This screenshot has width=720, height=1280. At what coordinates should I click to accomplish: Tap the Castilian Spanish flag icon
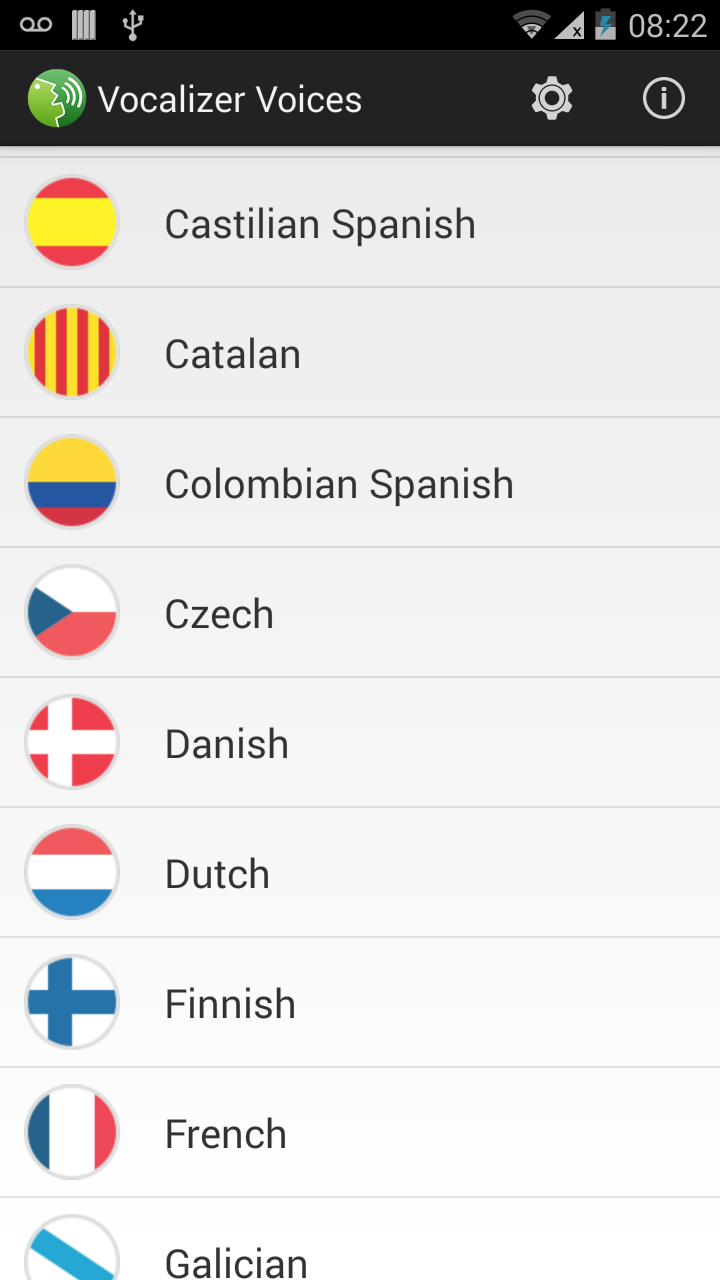pos(72,222)
